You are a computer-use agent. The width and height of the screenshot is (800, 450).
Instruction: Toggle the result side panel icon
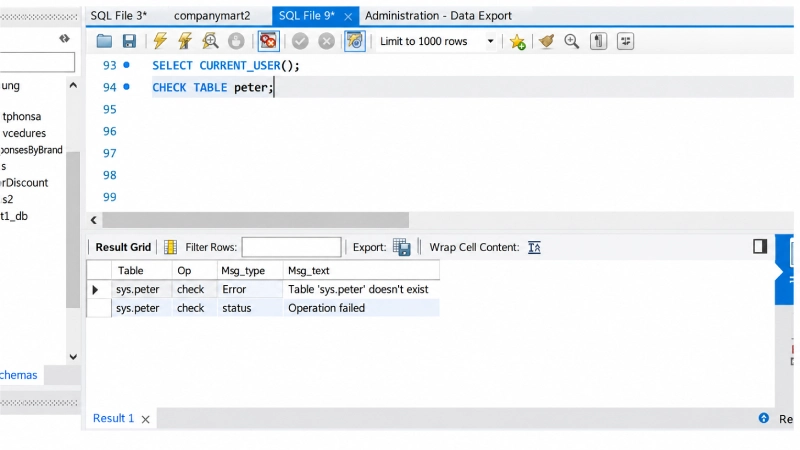tap(760, 246)
